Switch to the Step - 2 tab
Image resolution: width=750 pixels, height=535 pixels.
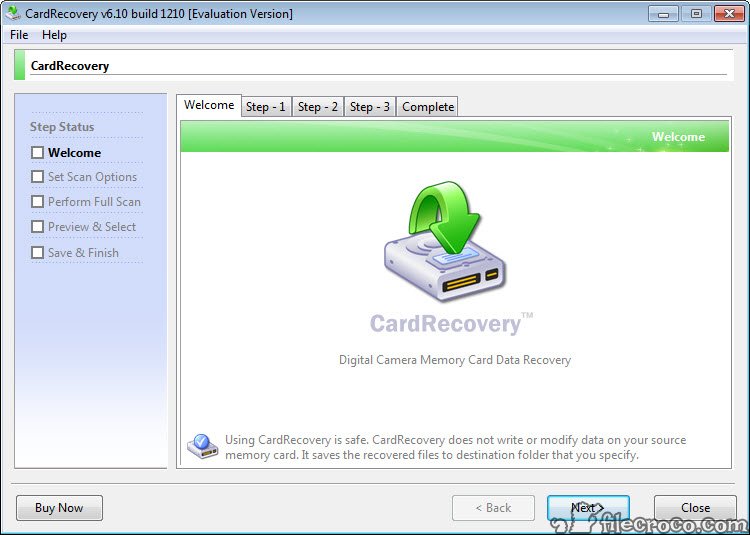[x=318, y=107]
